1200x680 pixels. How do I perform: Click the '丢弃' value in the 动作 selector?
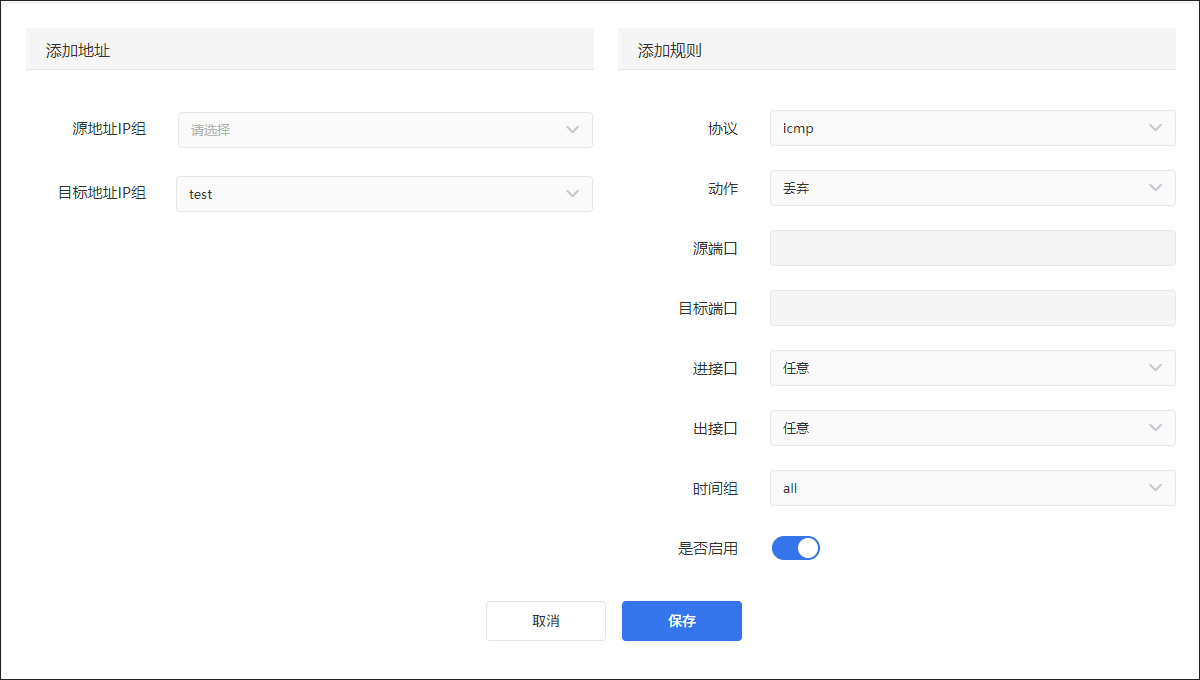[x=796, y=189]
